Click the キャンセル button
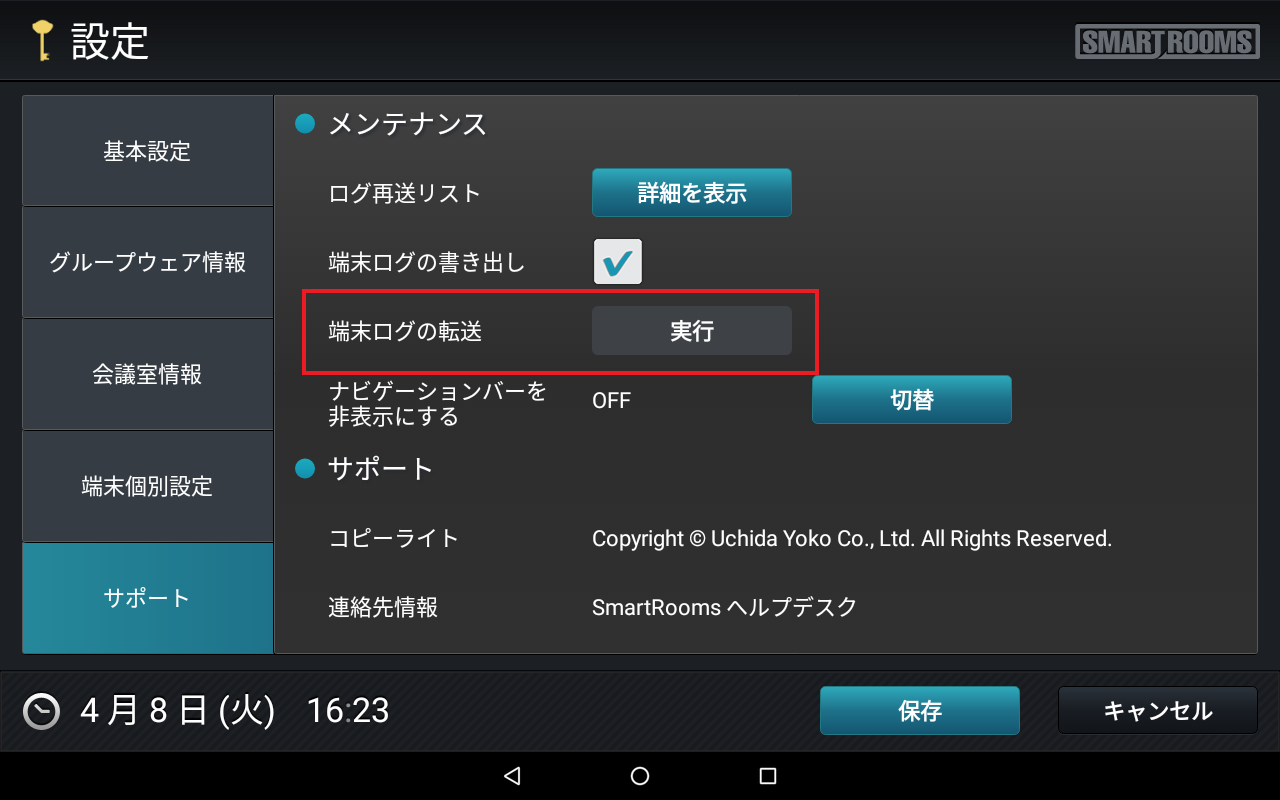The image size is (1280, 800). point(1158,711)
